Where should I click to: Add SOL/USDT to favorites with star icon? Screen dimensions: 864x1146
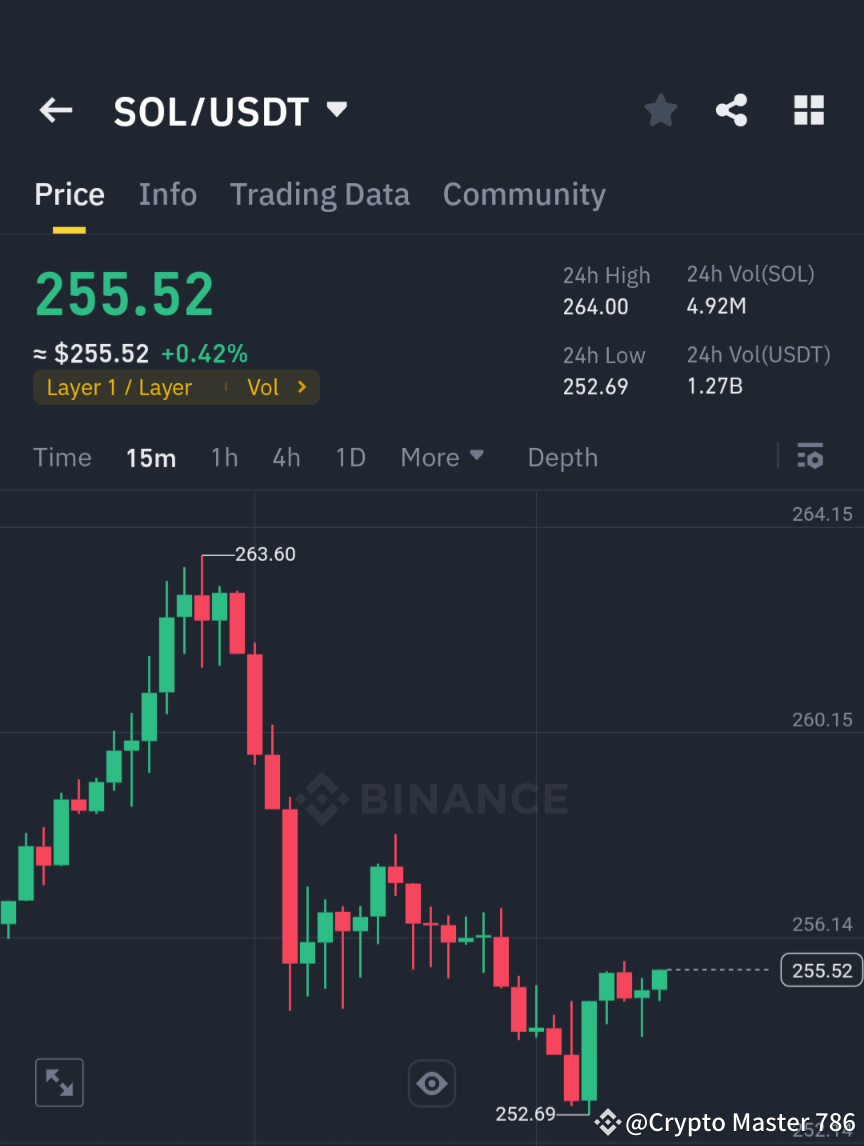pos(660,110)
